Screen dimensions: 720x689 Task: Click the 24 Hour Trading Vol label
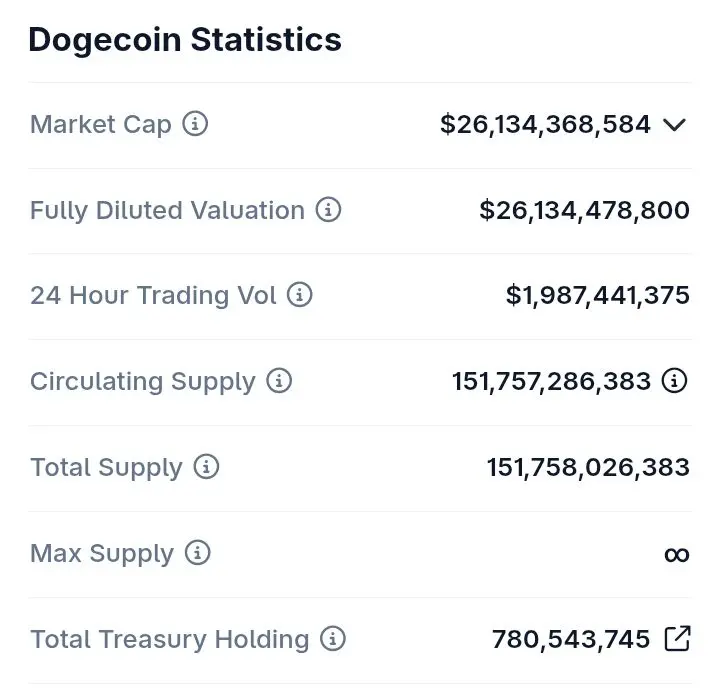point(153,295)
